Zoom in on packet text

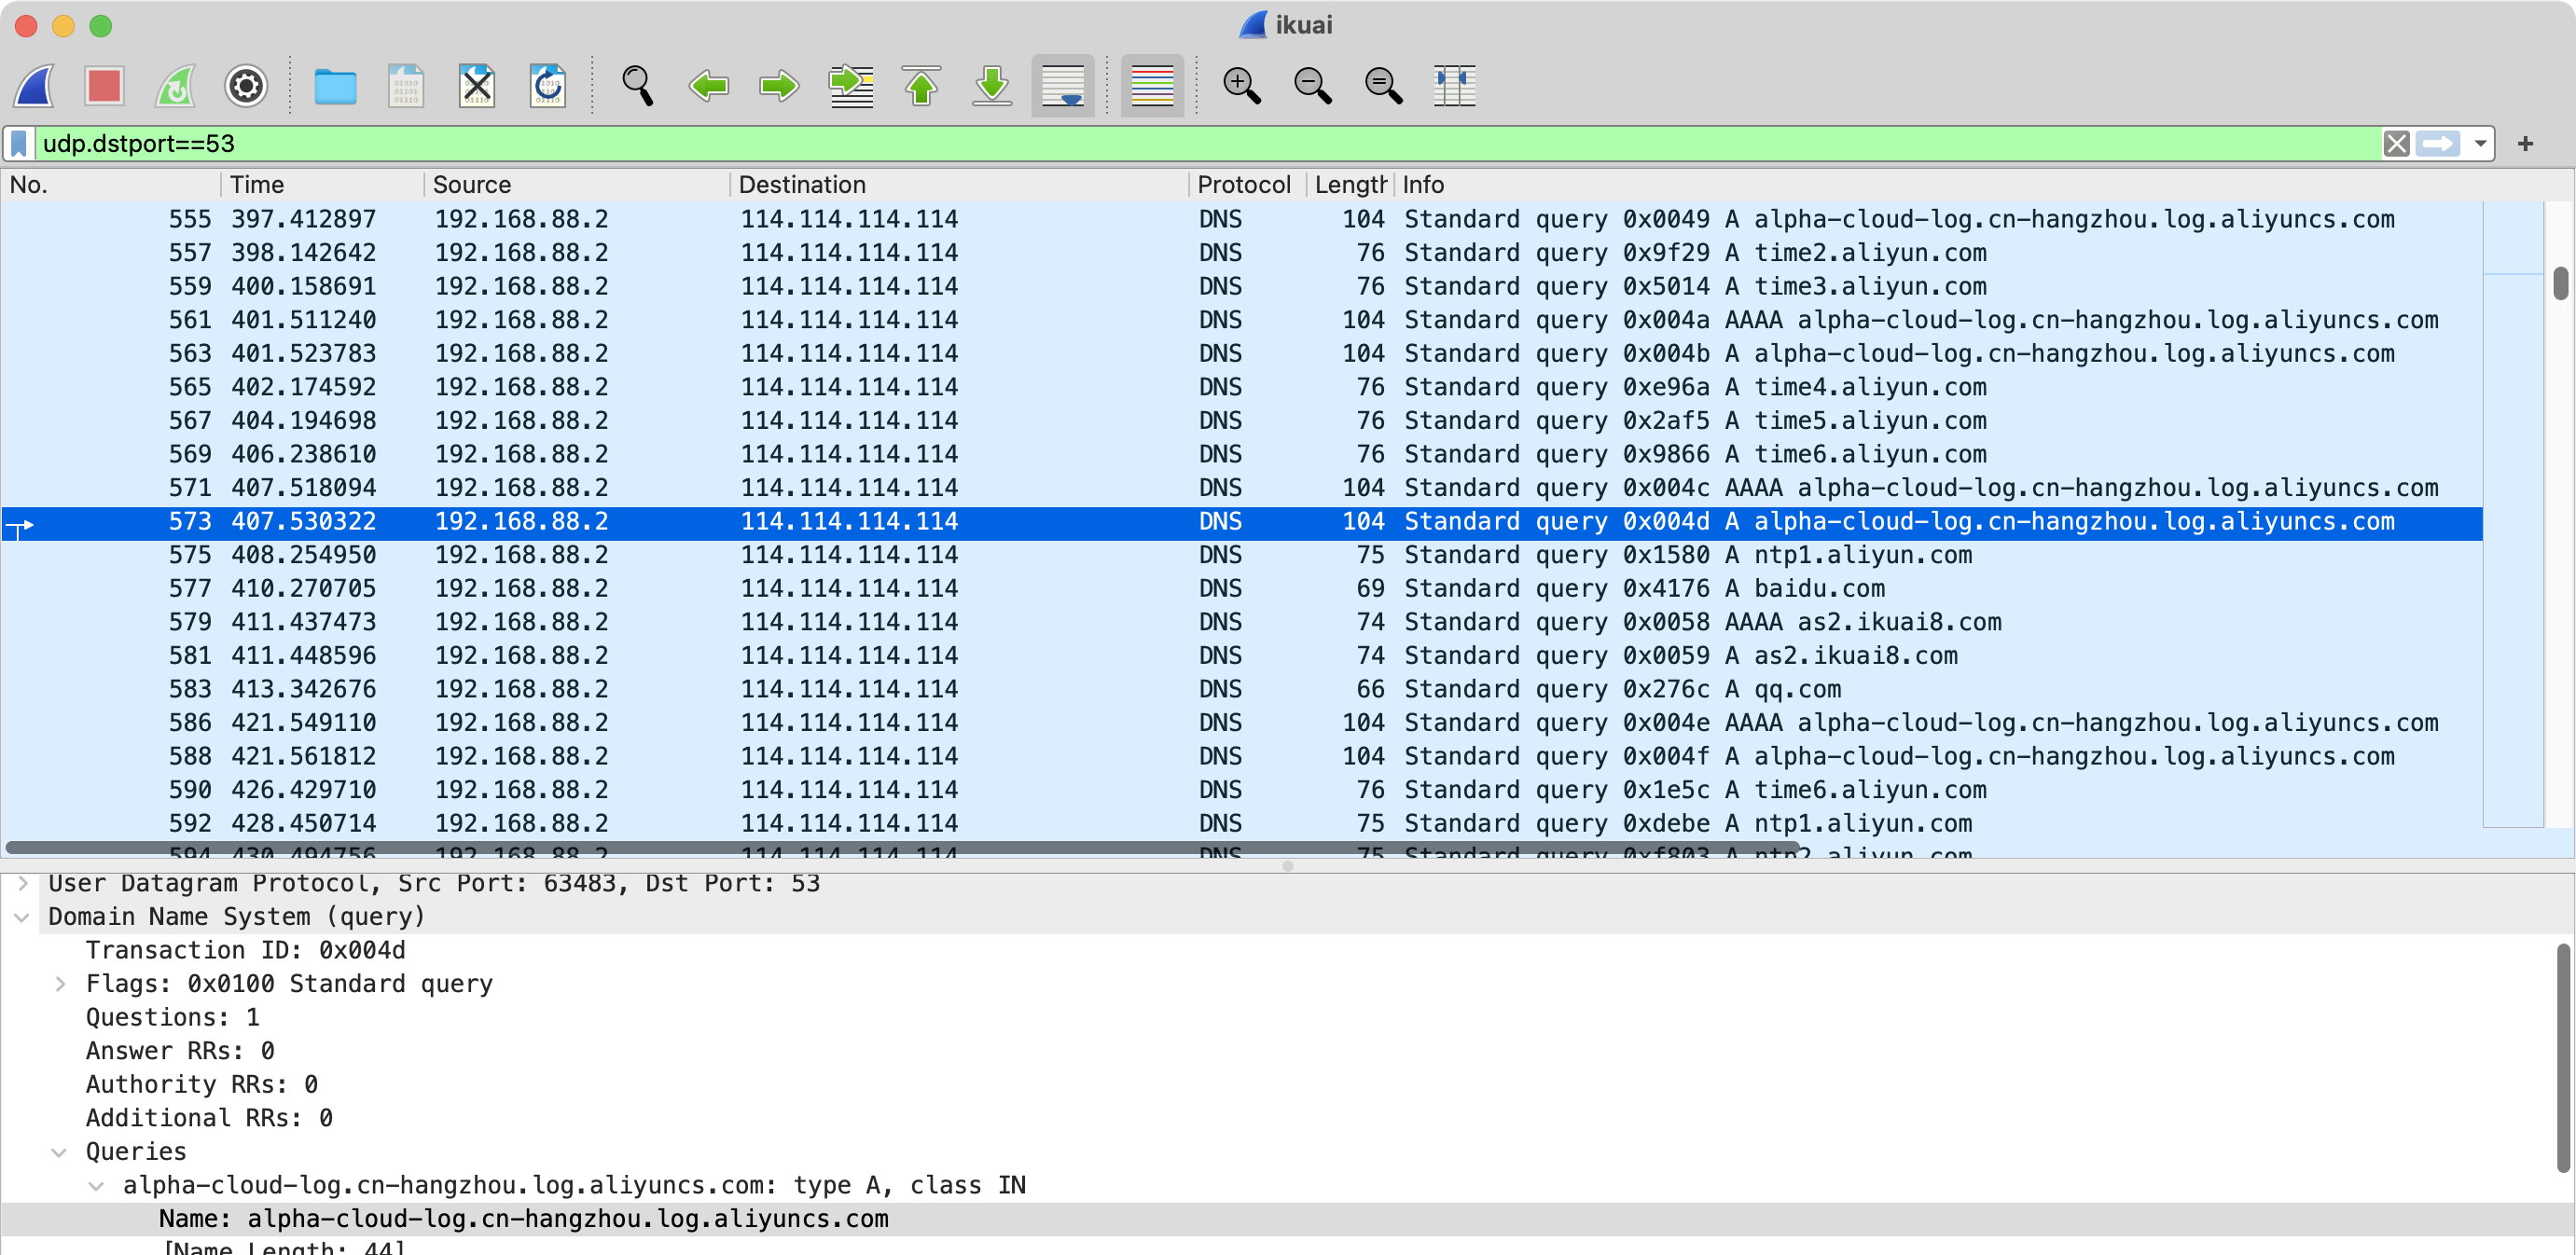pyautogui.click(x=1241, y=86)
